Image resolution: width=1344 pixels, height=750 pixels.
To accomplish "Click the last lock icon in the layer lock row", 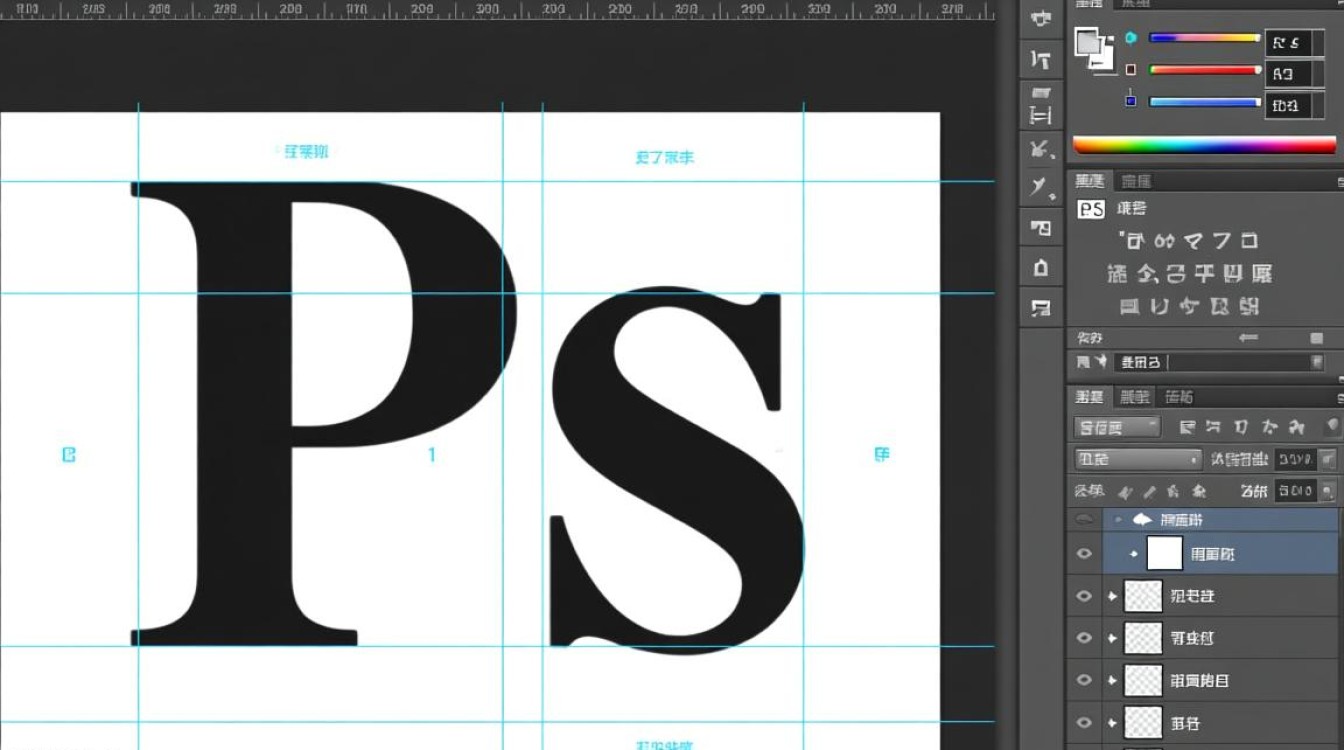I will [x=1200, y=491].
